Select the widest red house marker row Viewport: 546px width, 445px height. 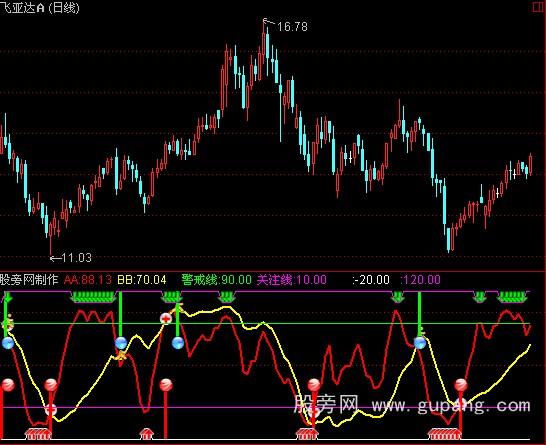(x=444, y=434)
